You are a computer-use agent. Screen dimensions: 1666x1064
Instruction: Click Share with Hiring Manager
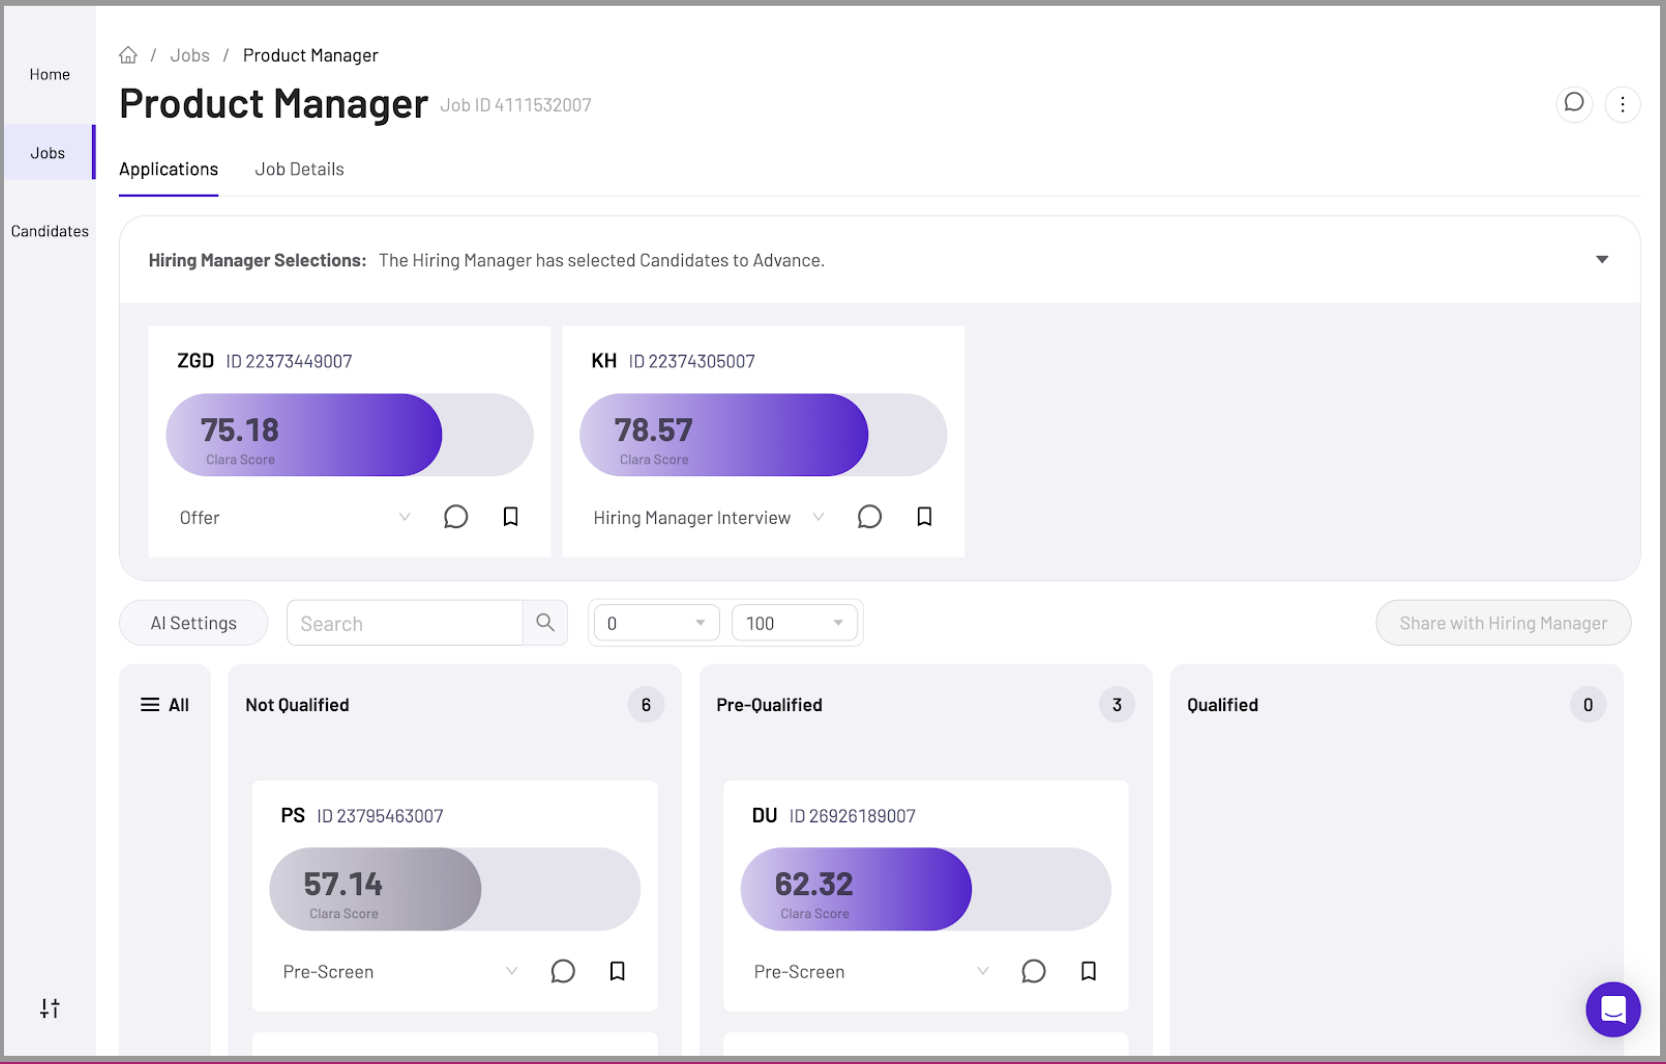[x=1503, y=622]
